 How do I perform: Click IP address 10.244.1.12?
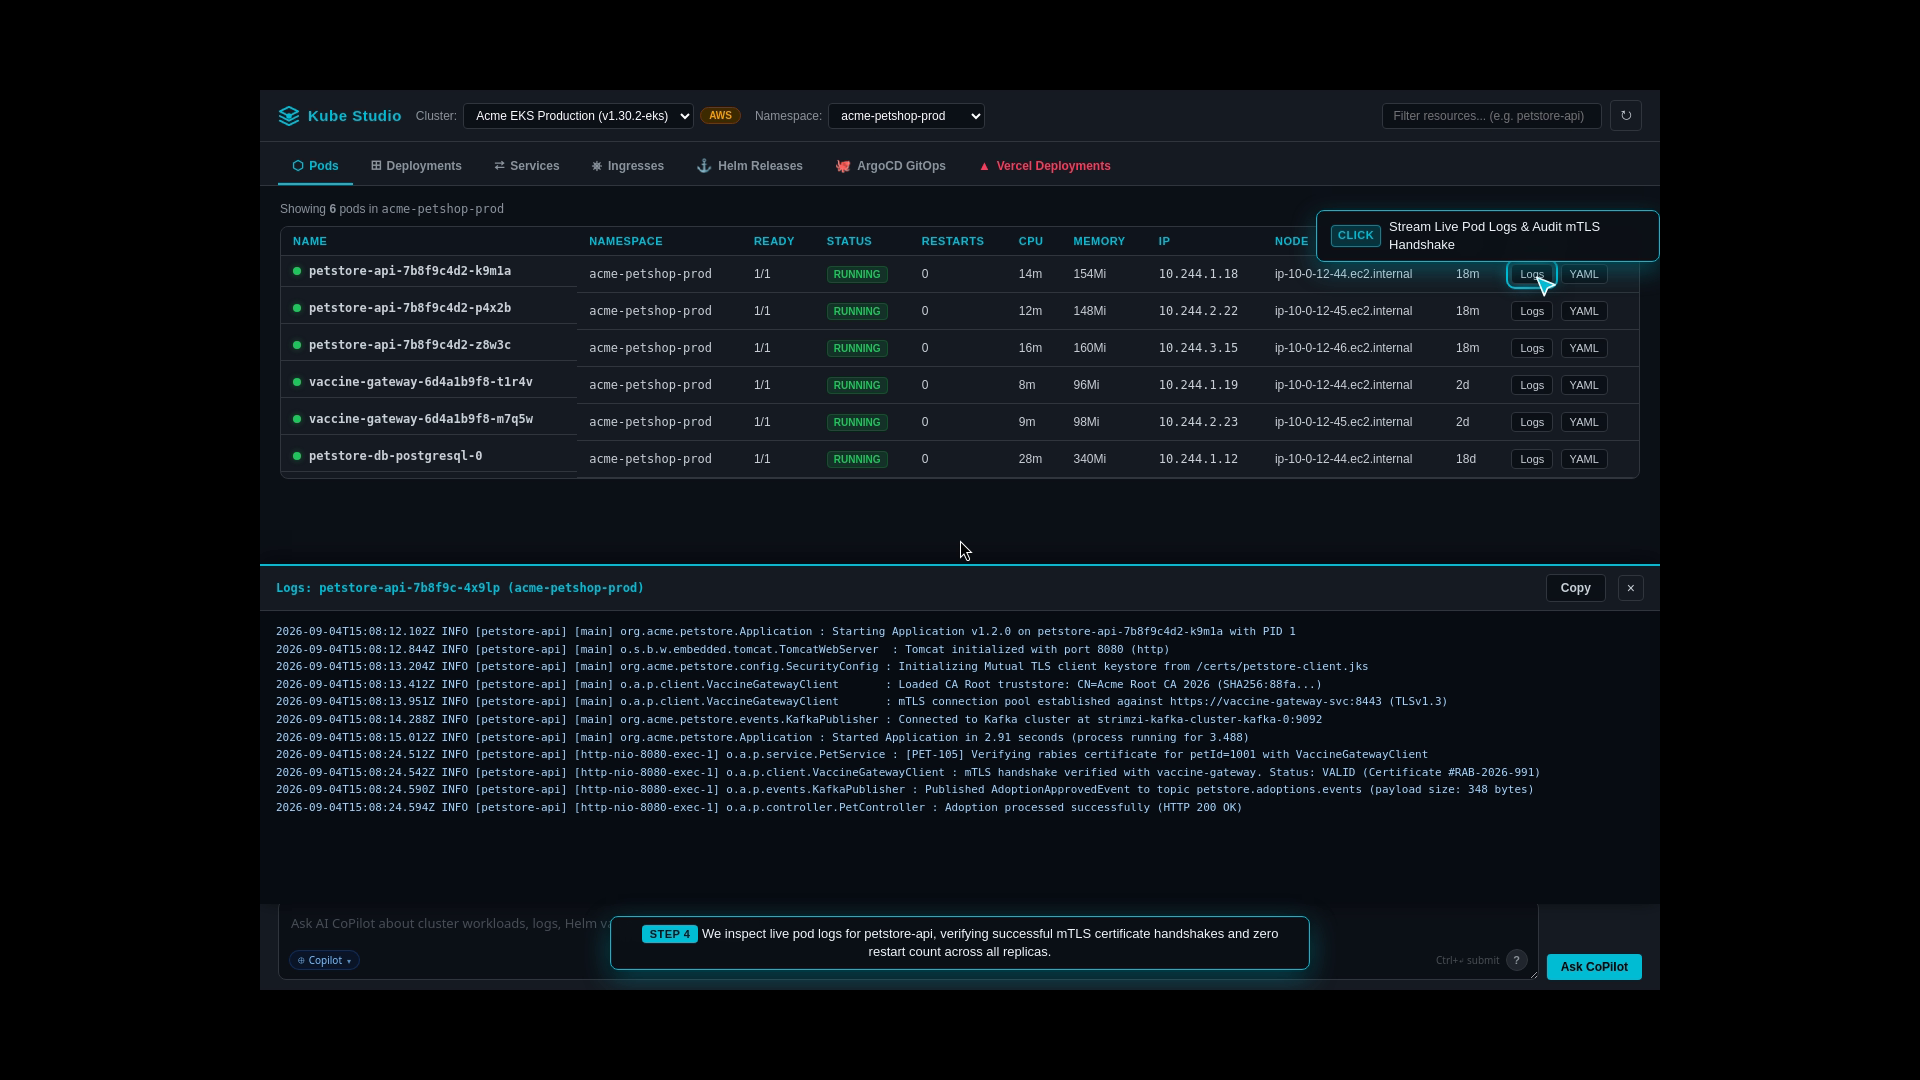point(1198,459)
